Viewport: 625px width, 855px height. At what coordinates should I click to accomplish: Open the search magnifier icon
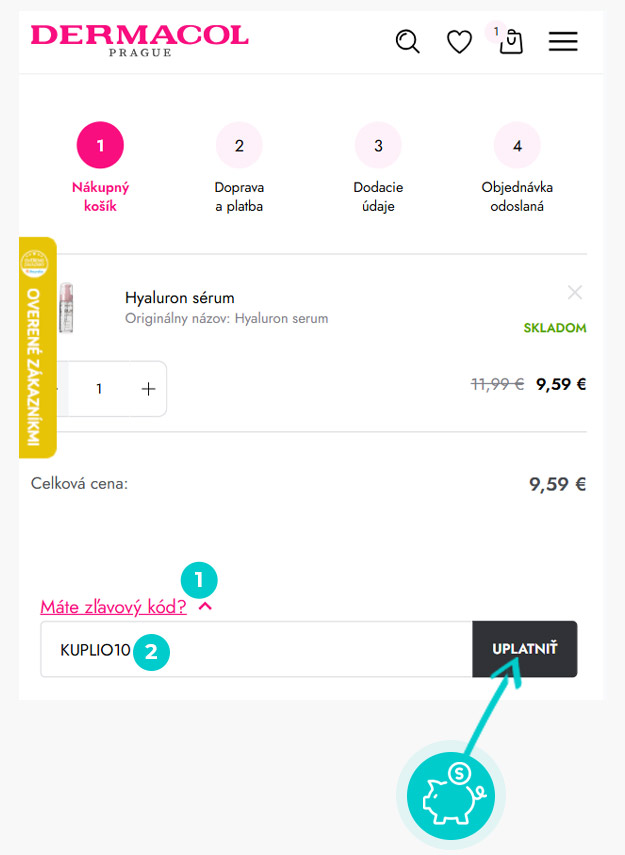click(x=407, y=41)
